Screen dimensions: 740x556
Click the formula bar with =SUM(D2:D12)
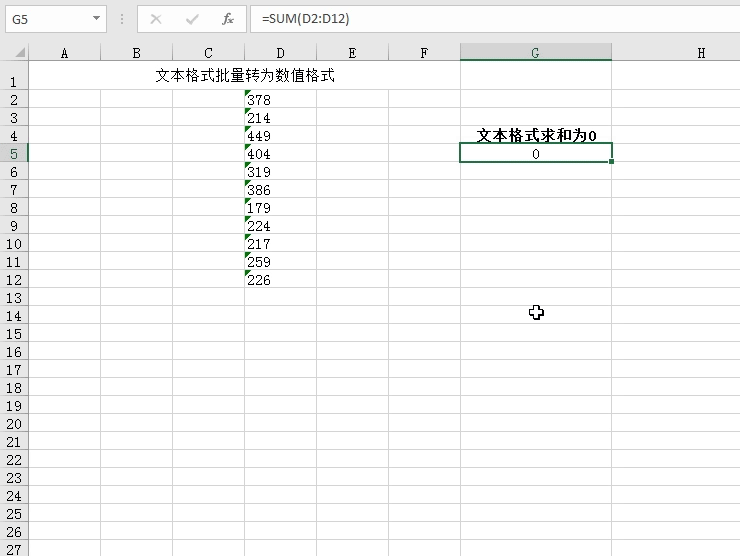pos(495,19)
